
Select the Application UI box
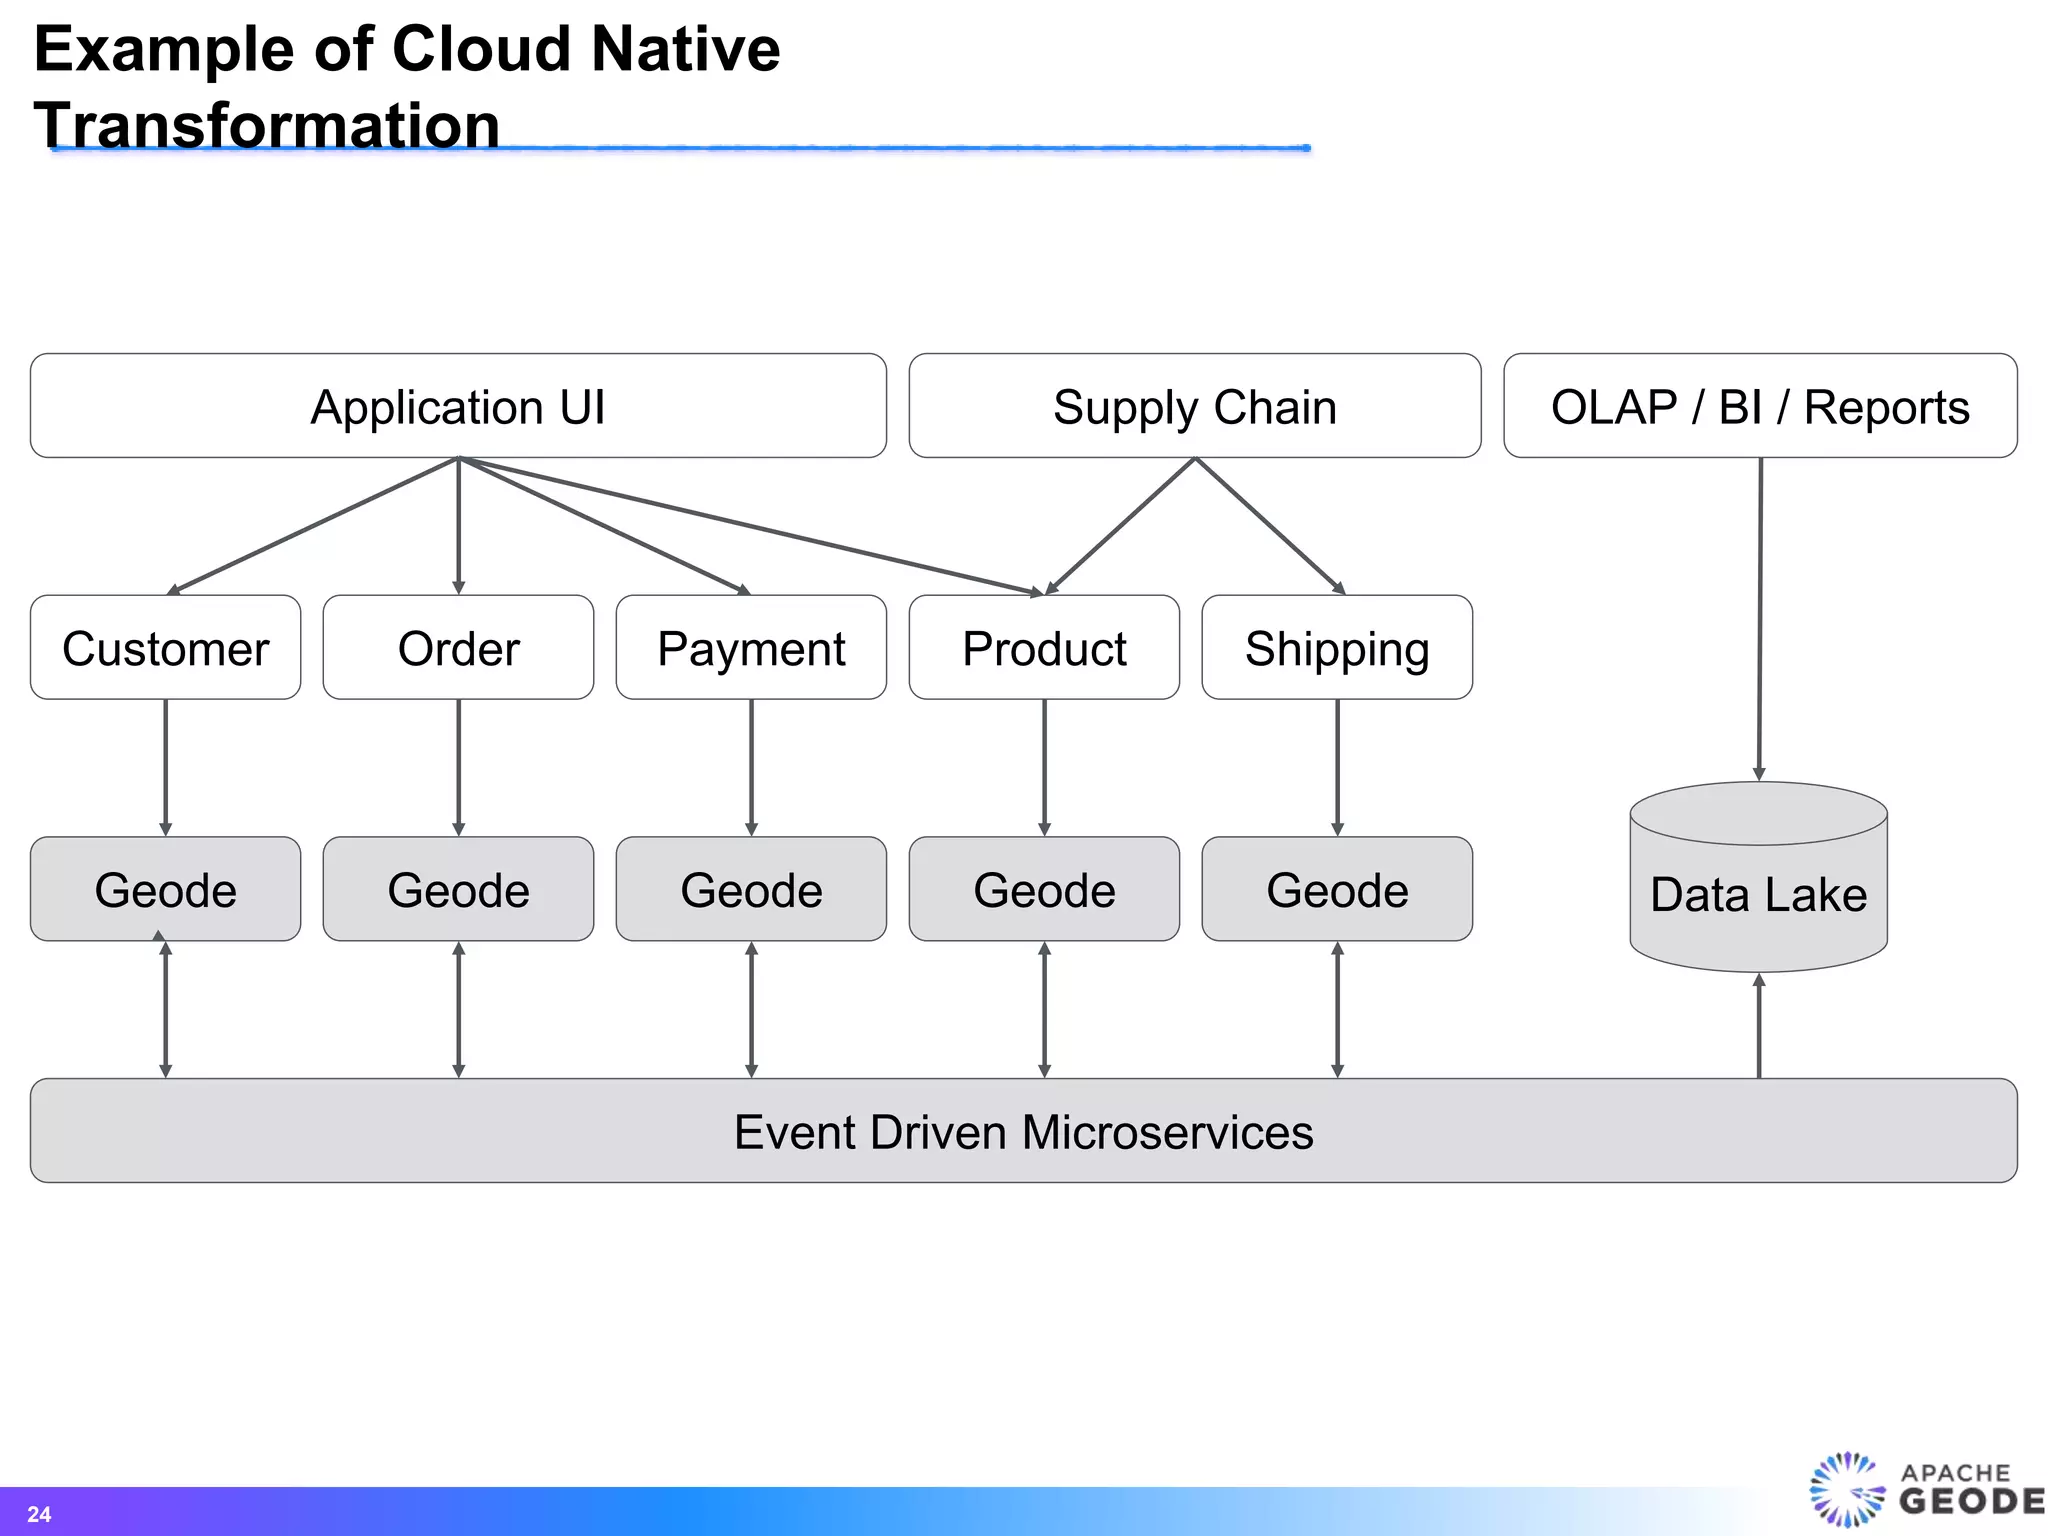pyautogui.click(x=458, y=407)
